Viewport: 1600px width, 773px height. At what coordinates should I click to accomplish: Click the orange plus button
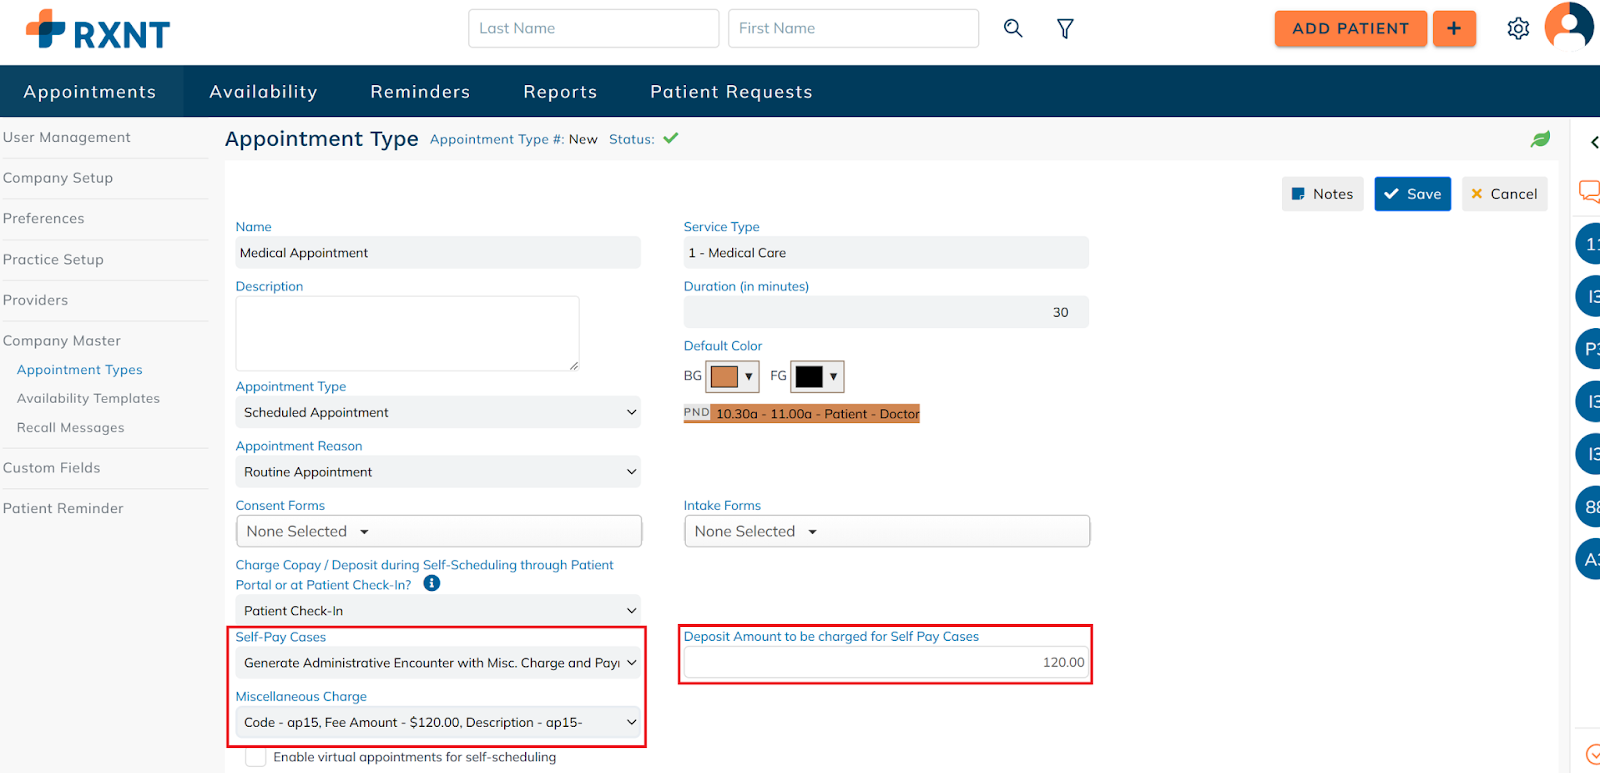click(1454, 29)
